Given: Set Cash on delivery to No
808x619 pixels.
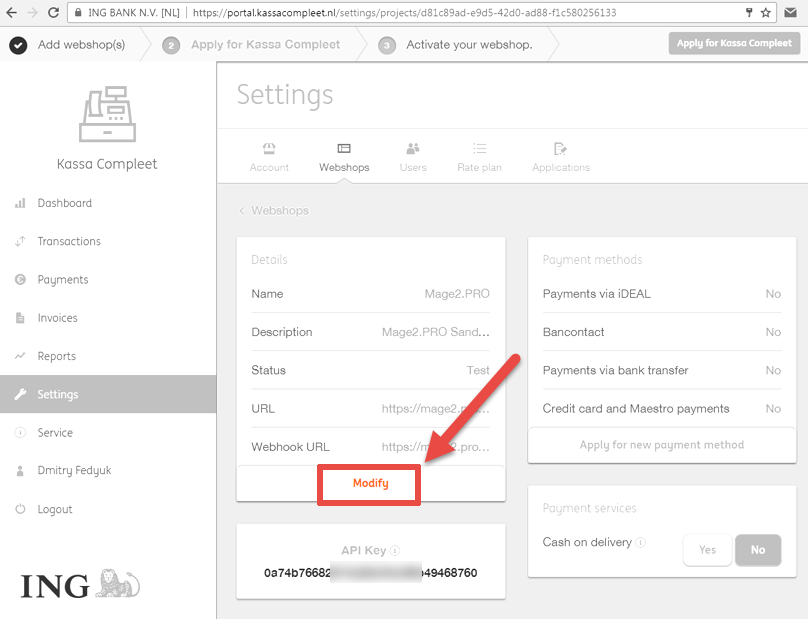Looking at the screenshot, I should (x=758, y=550).
